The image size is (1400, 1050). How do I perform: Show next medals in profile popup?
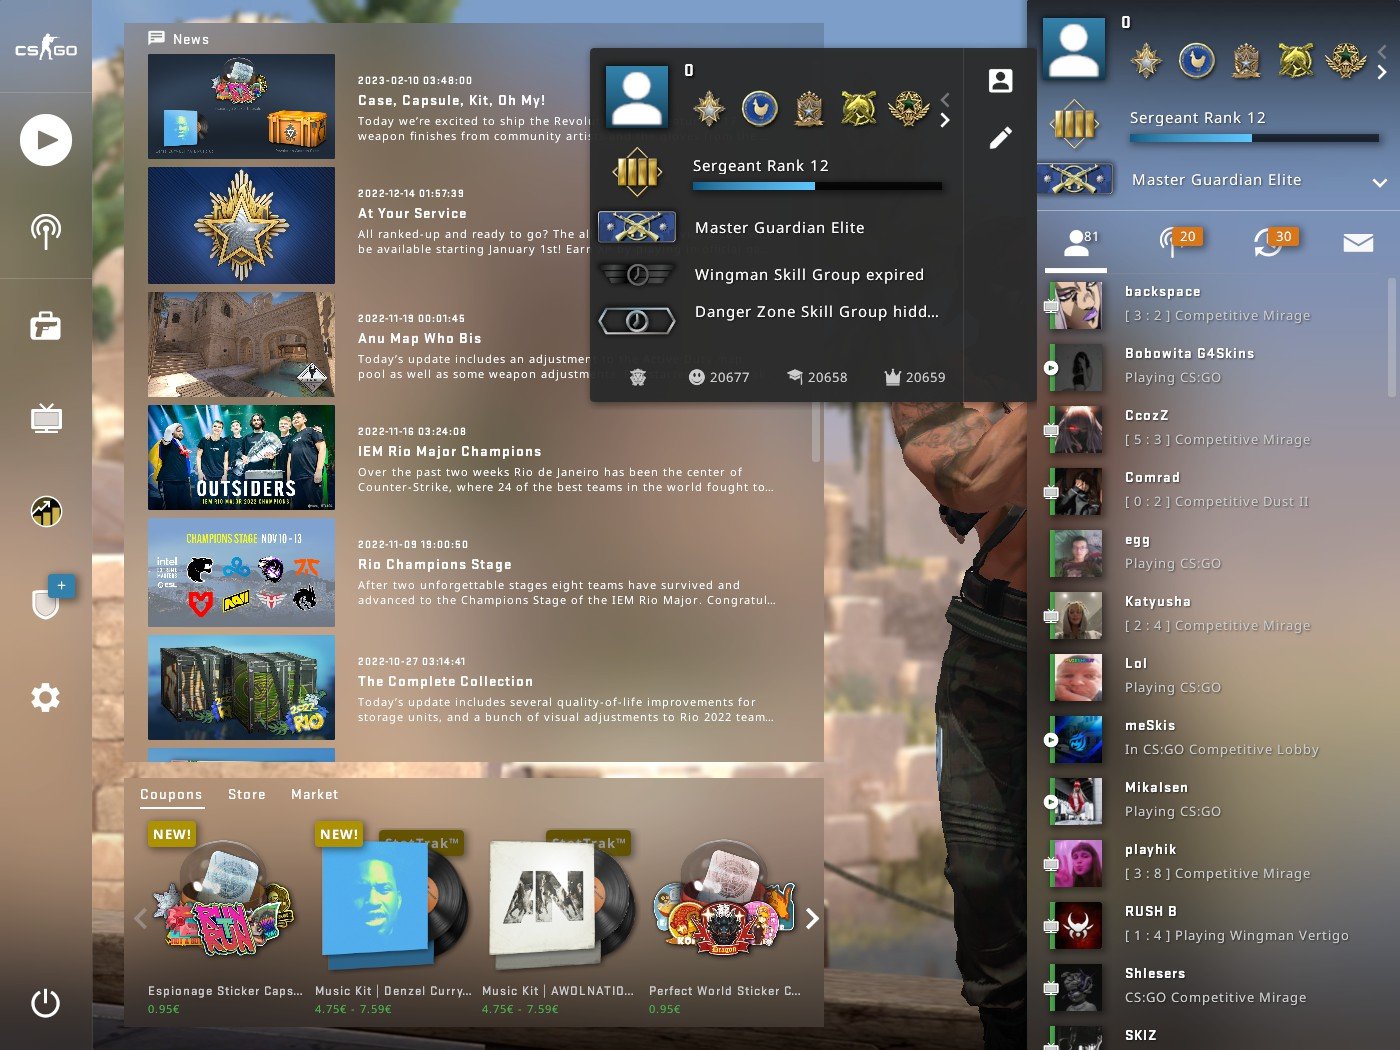945,121
